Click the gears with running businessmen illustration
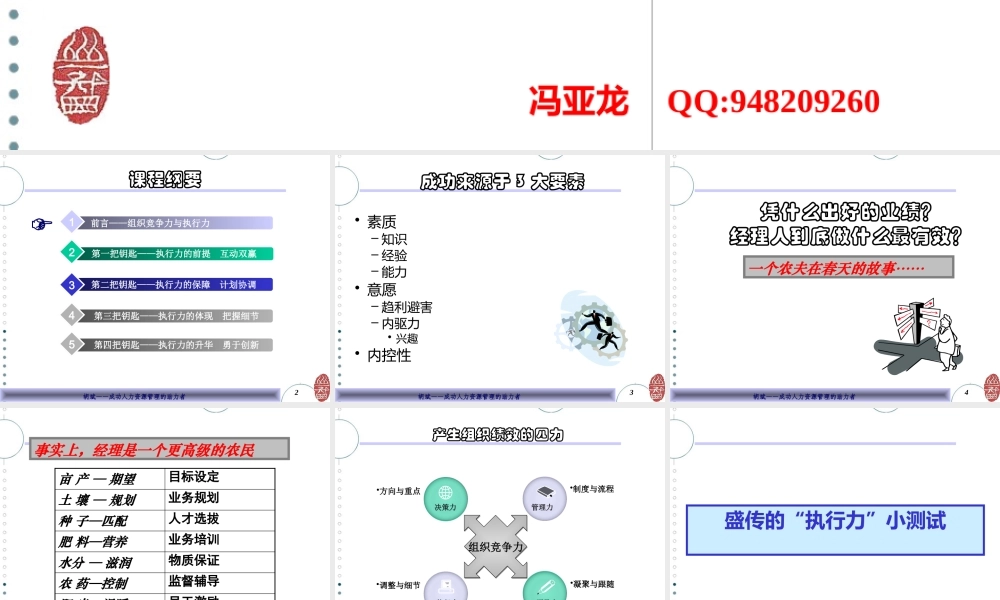 coord(591,327)
